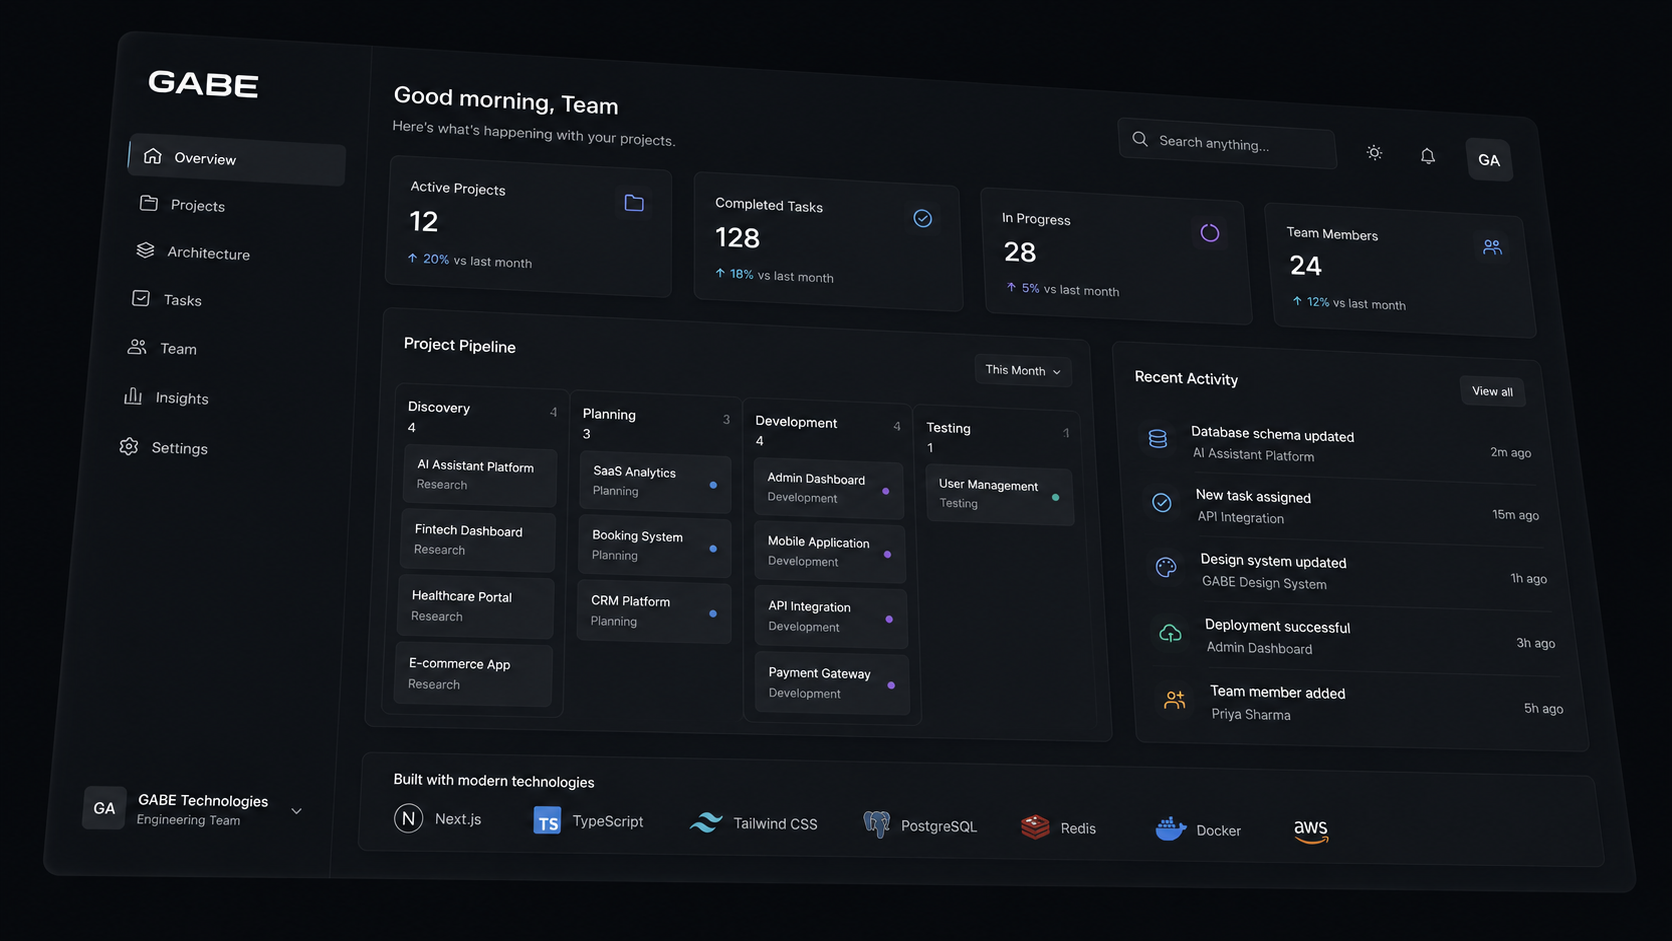This screenshot has width=1672, height=941.
Task: Open the Projects section
Action: point(197,205)
